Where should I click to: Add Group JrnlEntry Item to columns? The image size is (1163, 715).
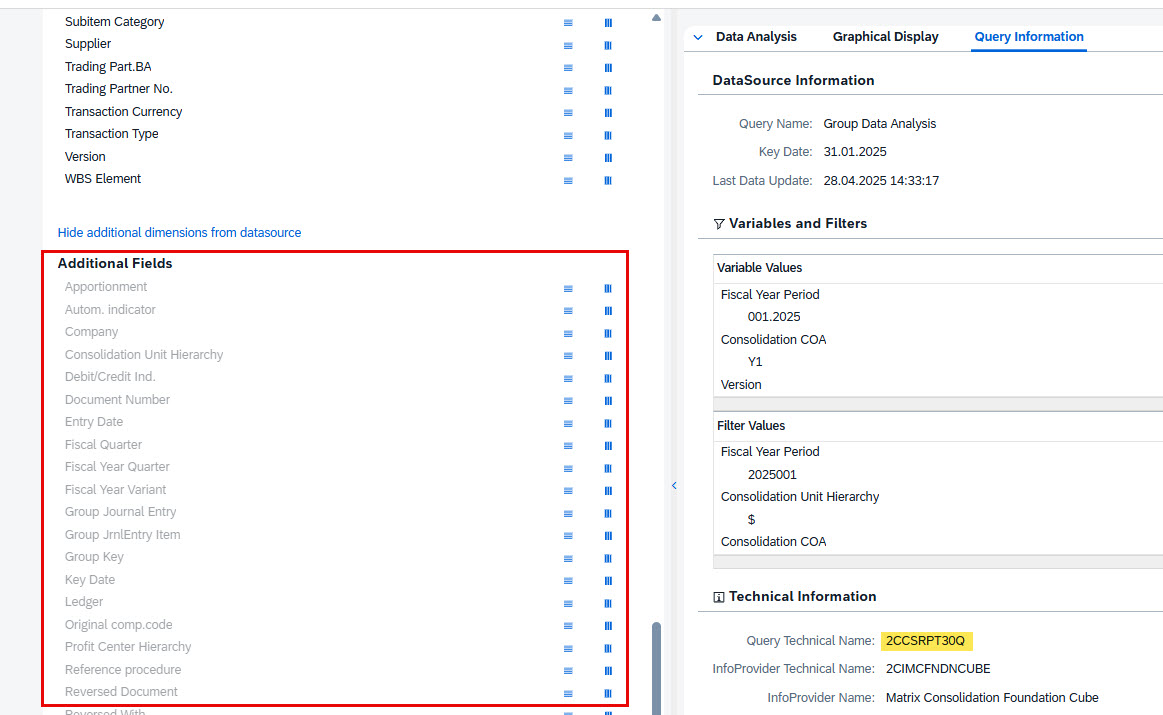point(608,536)
